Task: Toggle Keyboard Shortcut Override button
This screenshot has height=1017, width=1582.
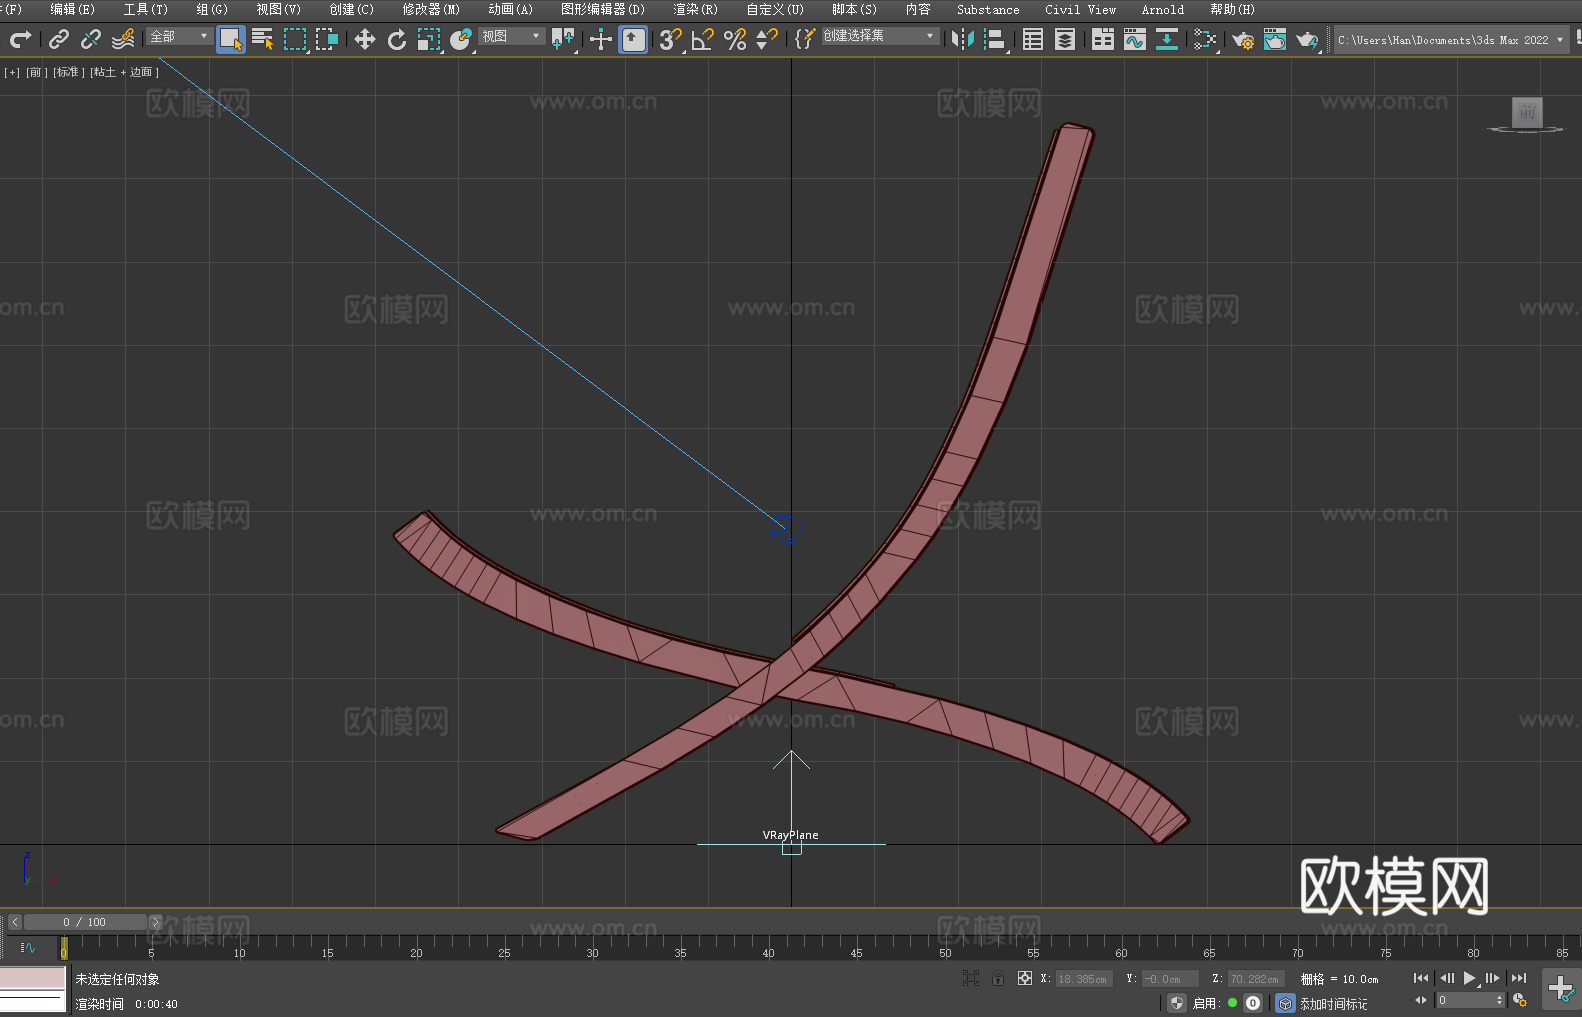Action: point(633,40)
